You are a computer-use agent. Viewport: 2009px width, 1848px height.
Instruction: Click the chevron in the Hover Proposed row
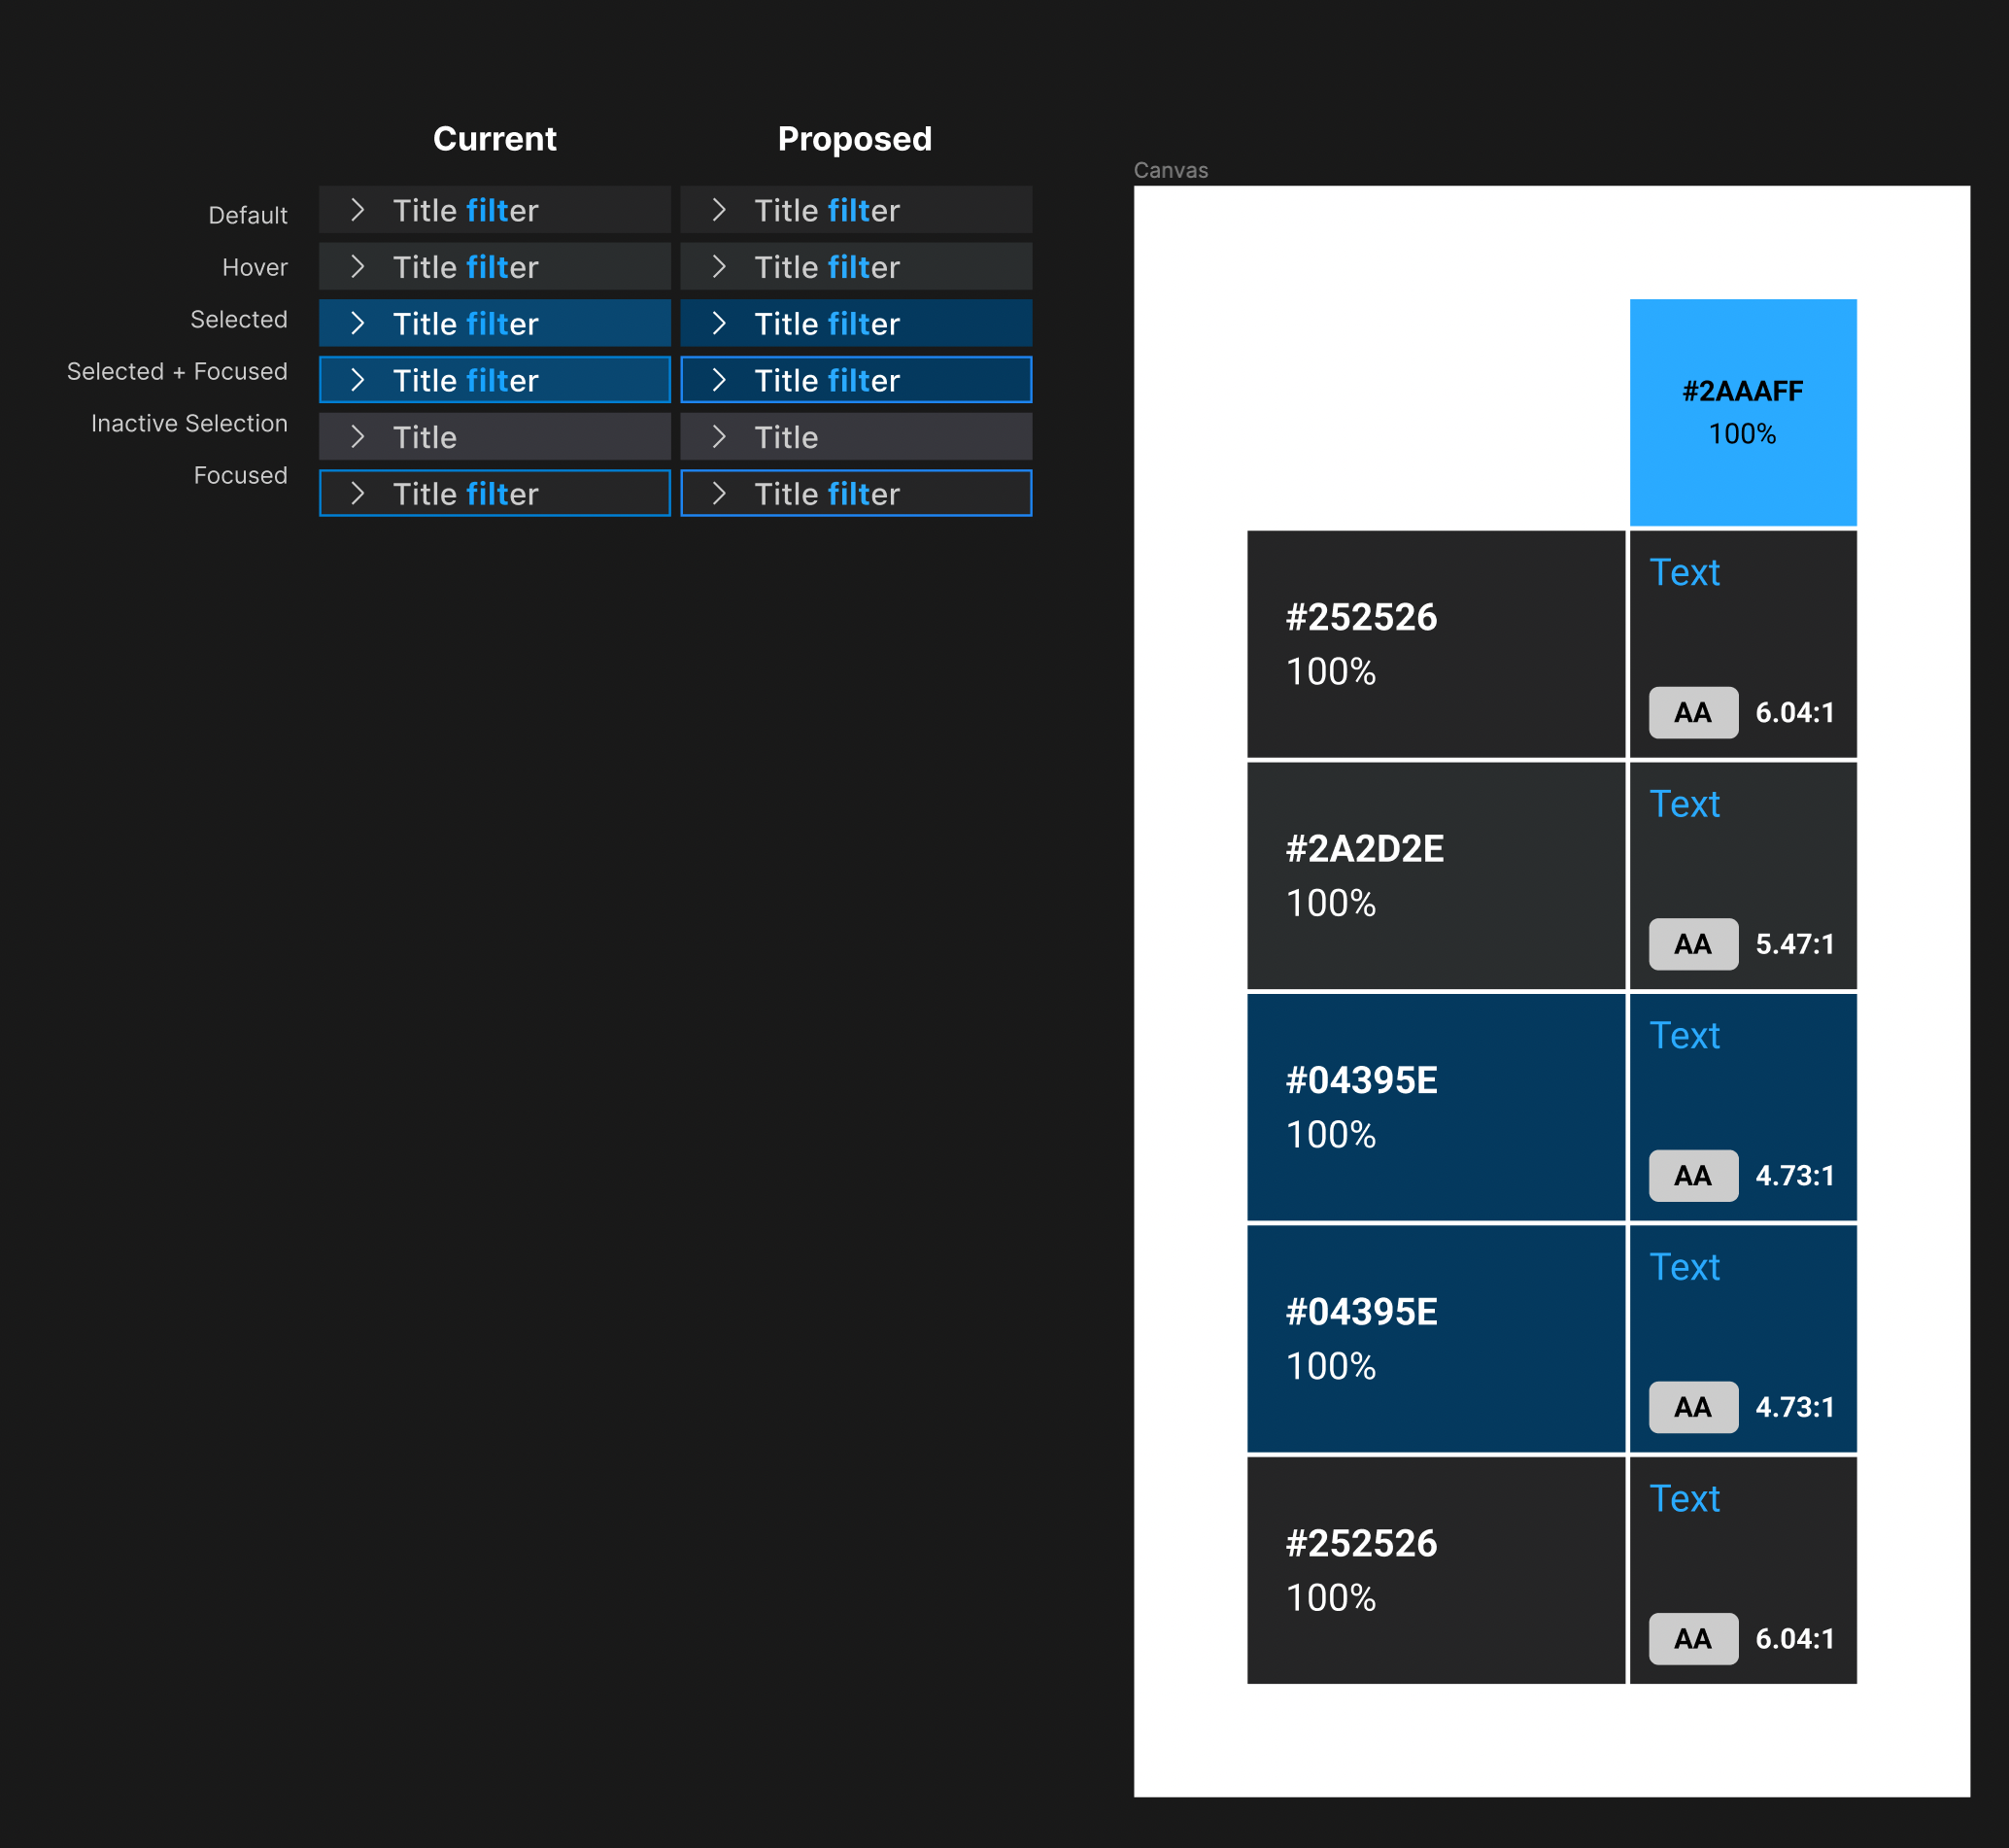coord(719,267)
